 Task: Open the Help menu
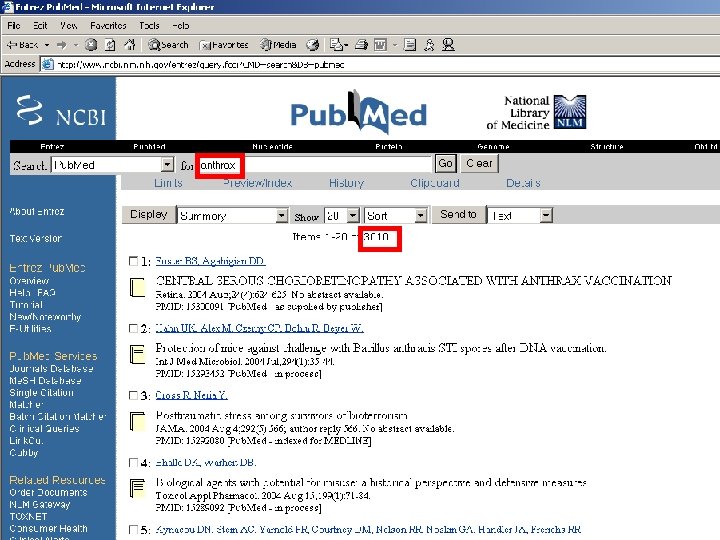click(x=180, y=26)
